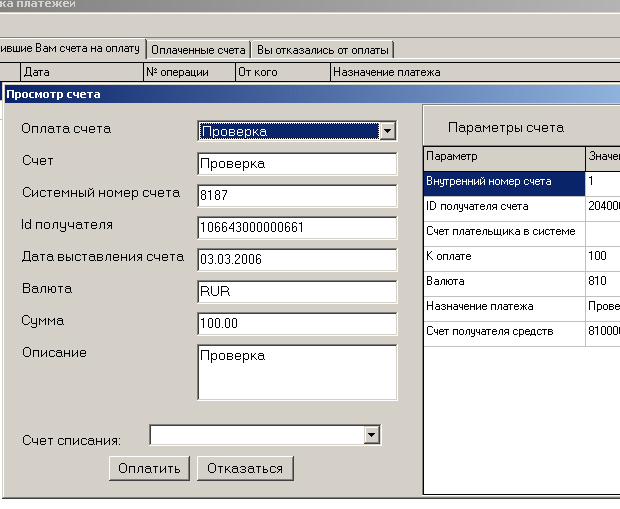Click the Счет input field
This screenshot has height=509, width=620.
[x=297, y=164]
